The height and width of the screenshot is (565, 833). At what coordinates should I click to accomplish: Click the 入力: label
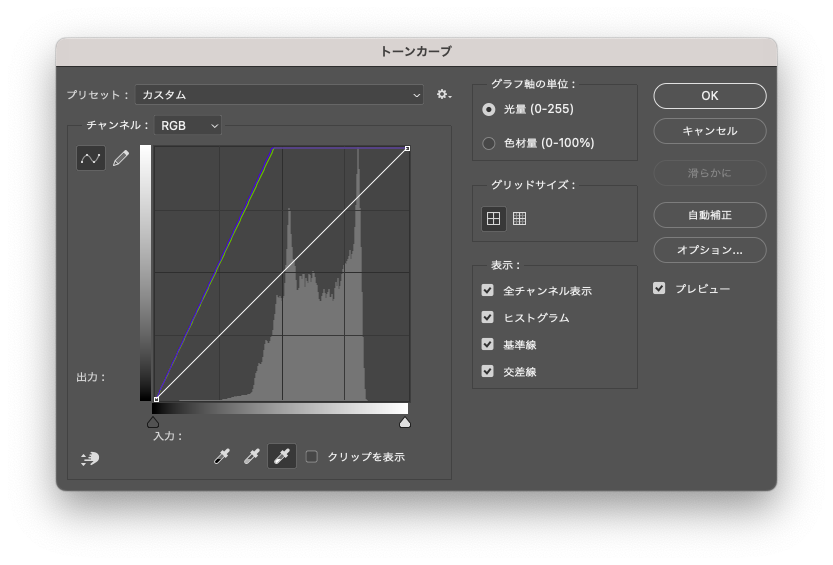click(168, 436)
